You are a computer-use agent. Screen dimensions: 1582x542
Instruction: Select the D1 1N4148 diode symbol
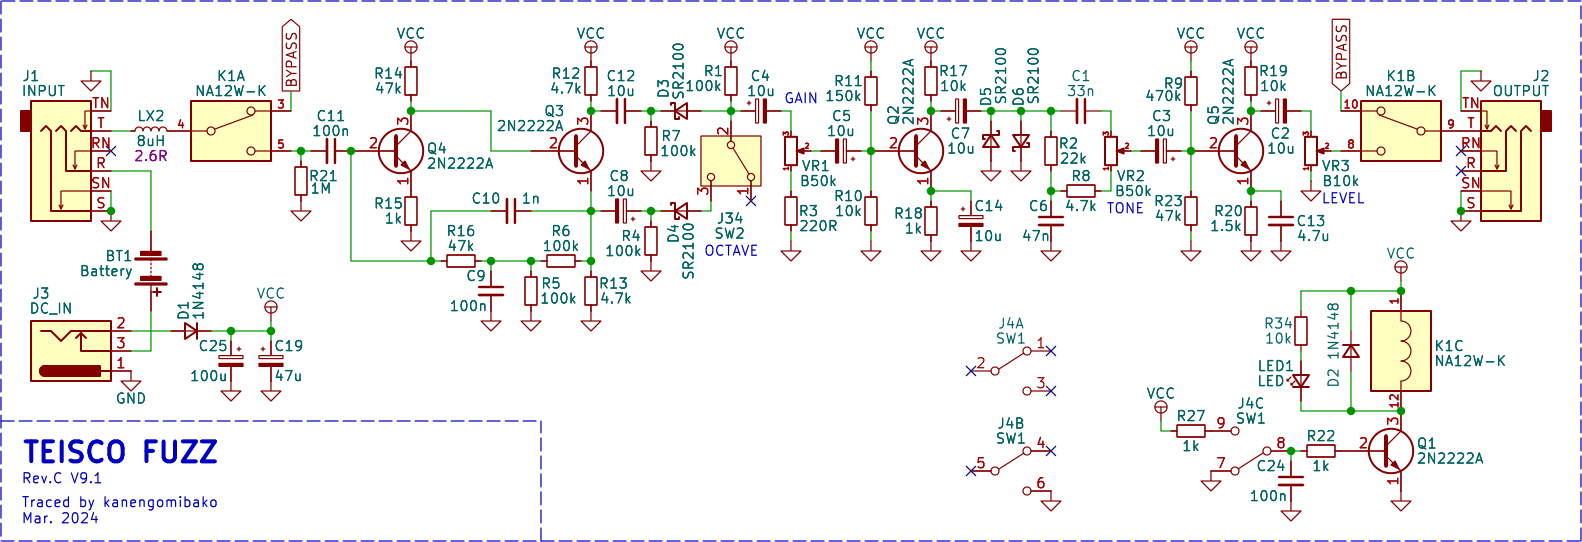pyautogui.click(x=190, y=331)
